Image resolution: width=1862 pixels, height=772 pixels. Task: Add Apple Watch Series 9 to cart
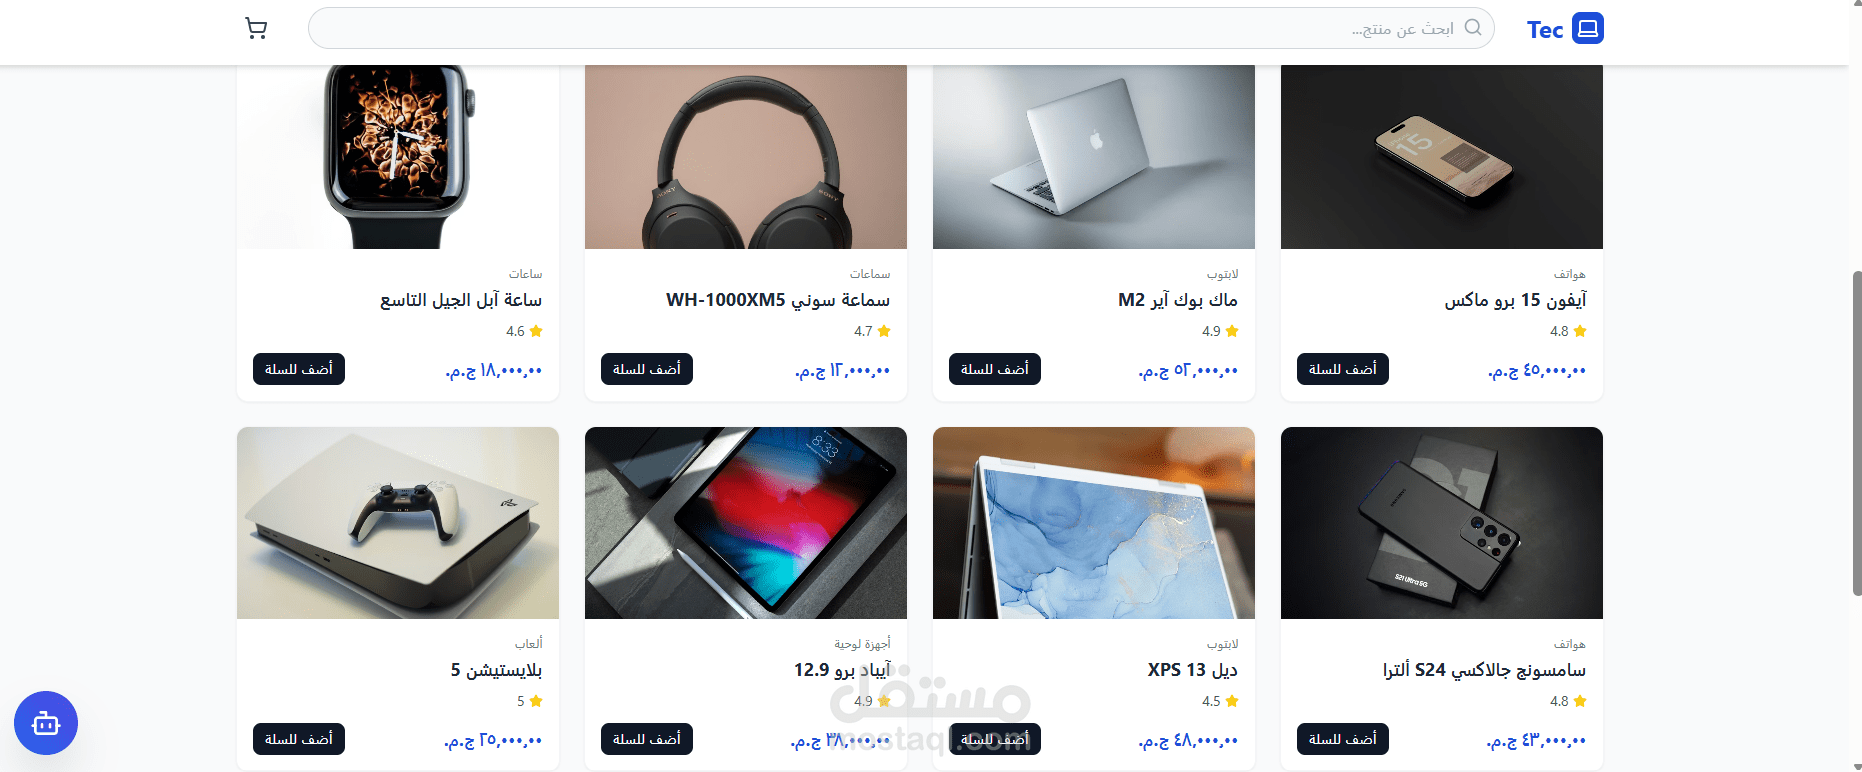point(298,369)
